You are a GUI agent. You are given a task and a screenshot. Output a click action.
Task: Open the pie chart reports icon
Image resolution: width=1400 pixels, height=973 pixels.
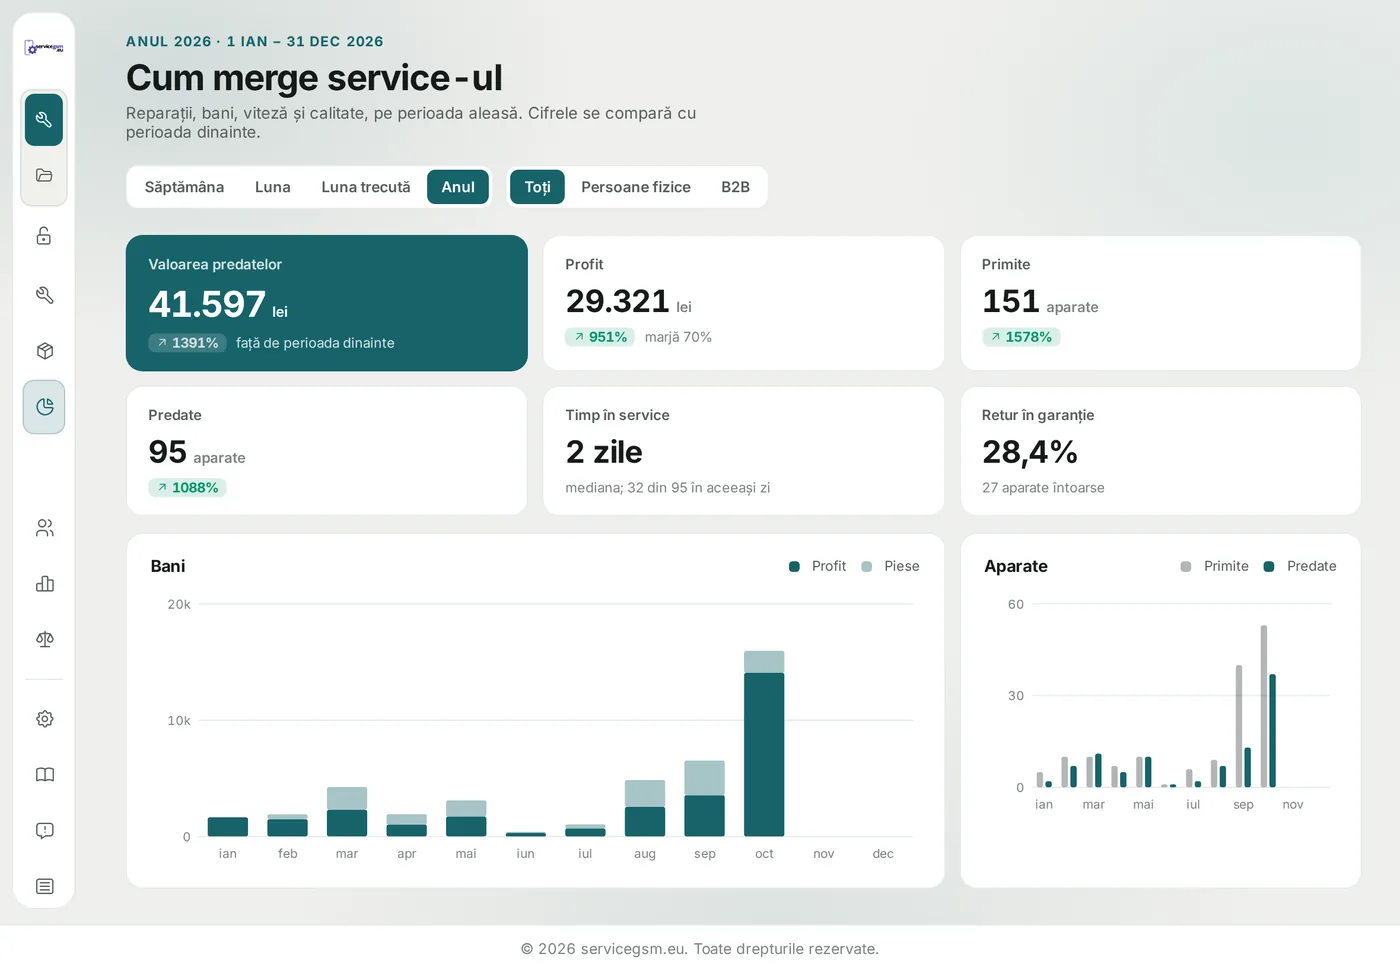44,407
